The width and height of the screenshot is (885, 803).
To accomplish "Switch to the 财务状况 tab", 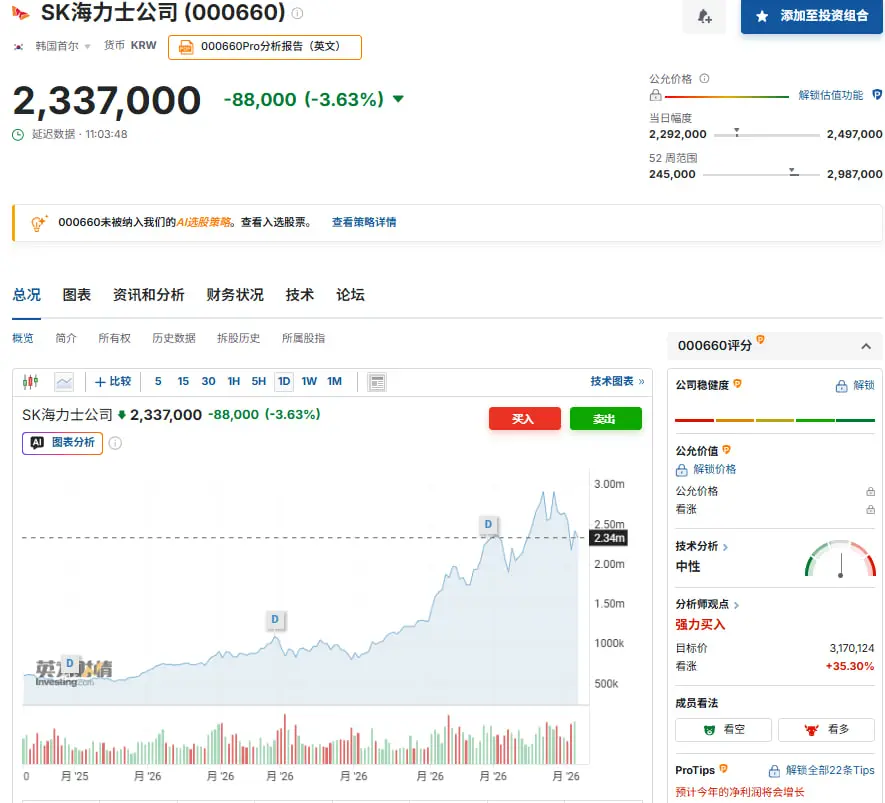I will tap(235, 295).
